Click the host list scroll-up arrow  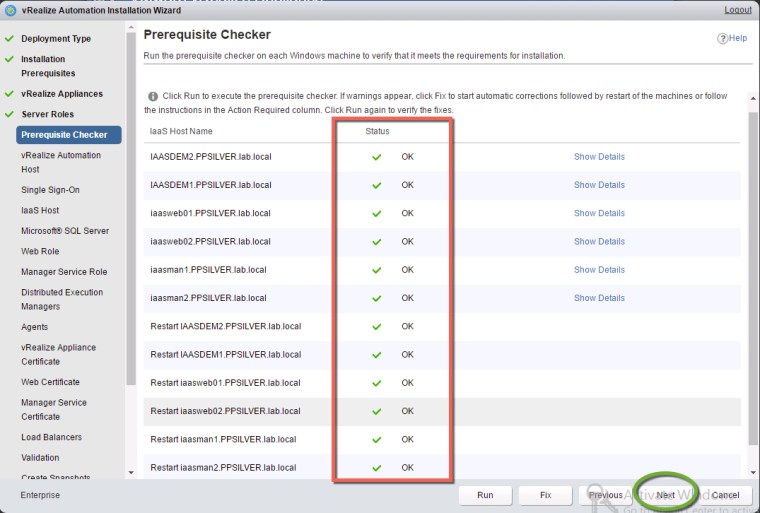tap(753, 98)
